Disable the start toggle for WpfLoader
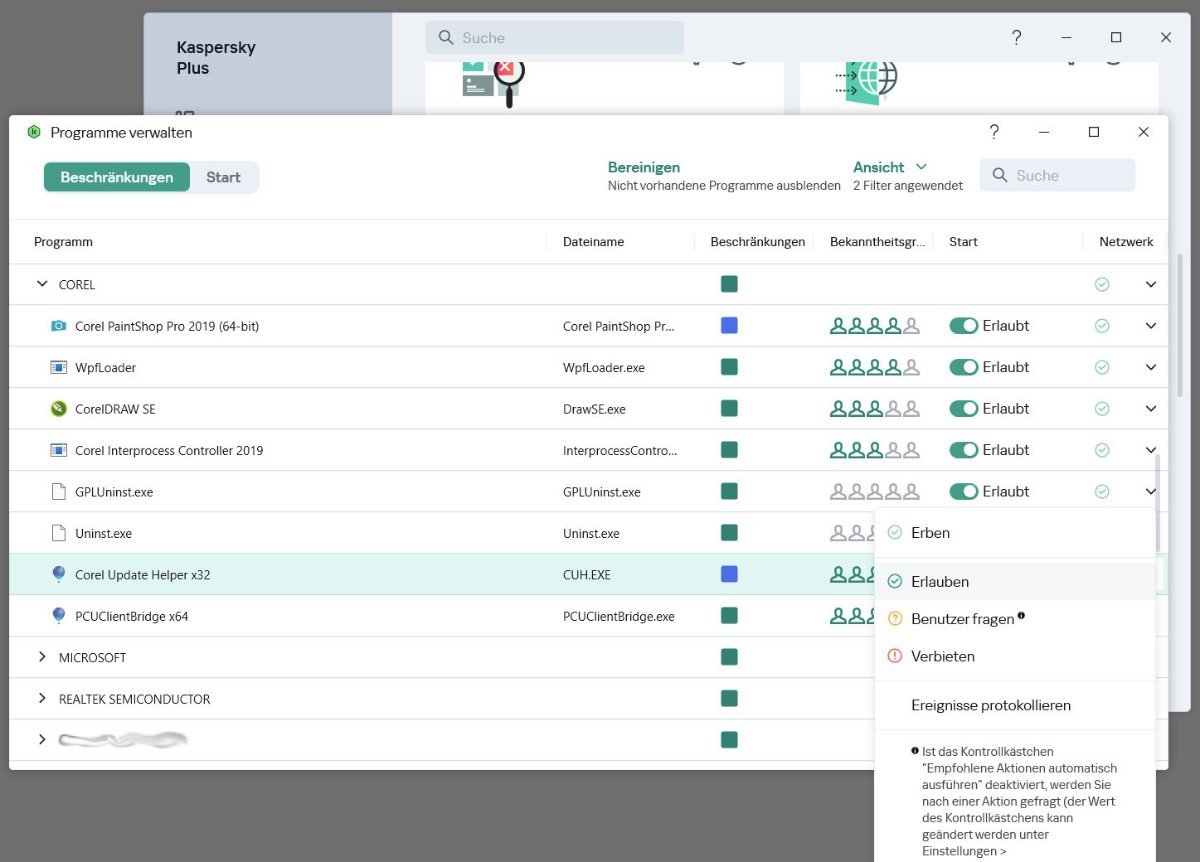This screenshot has height=862, width=1200. click(x=963, y=368)
